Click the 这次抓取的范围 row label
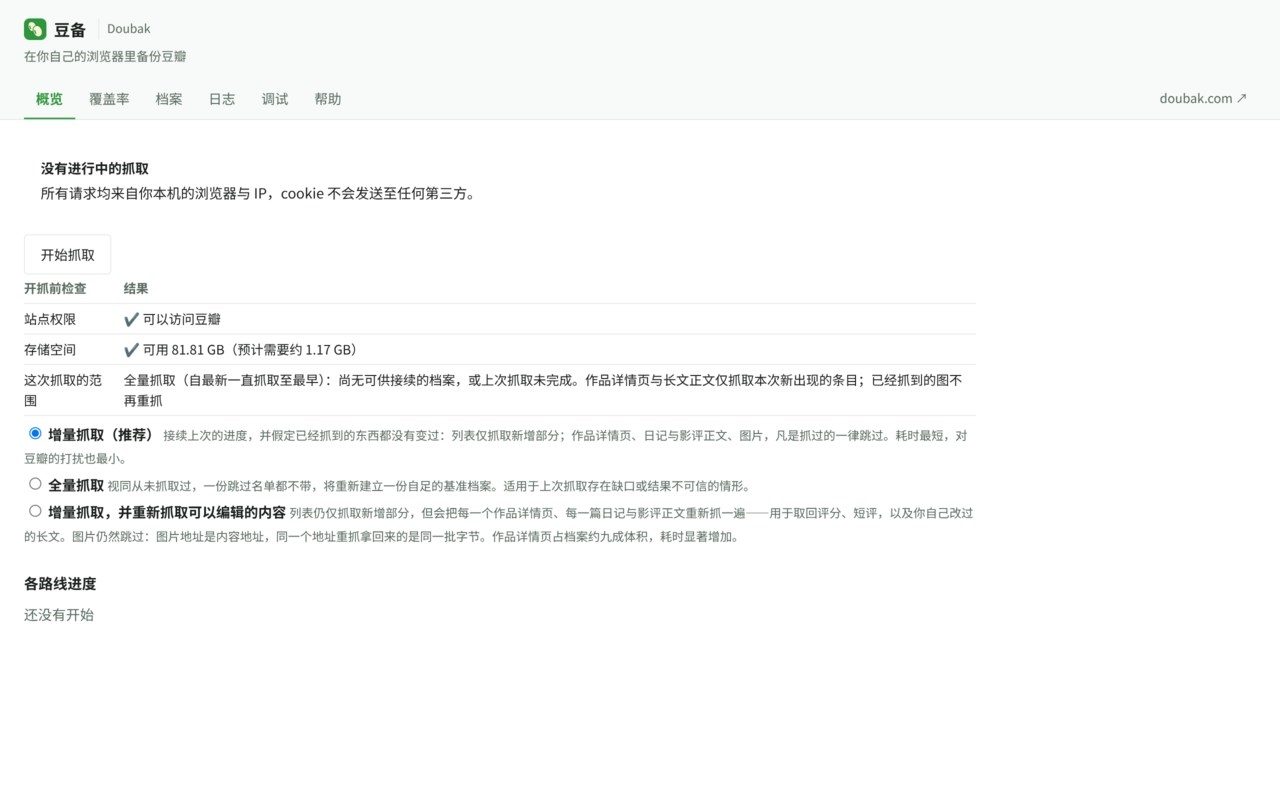Viewport: 1280px width, 800px height. [x=63, y=390]
